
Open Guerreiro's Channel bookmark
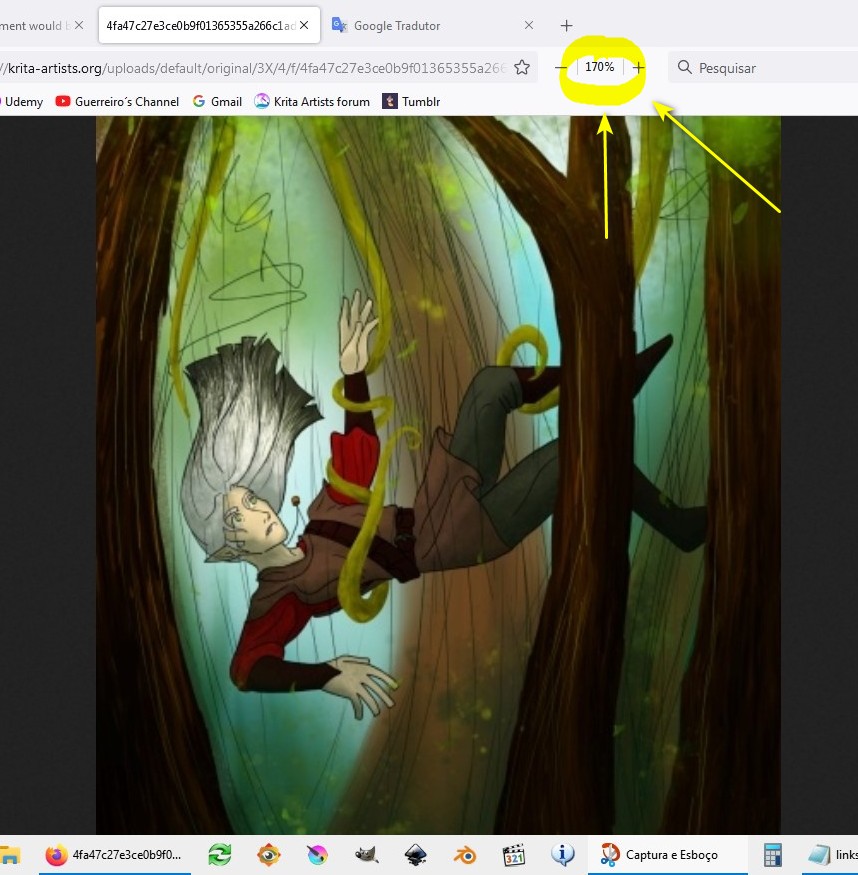point(117,102)
